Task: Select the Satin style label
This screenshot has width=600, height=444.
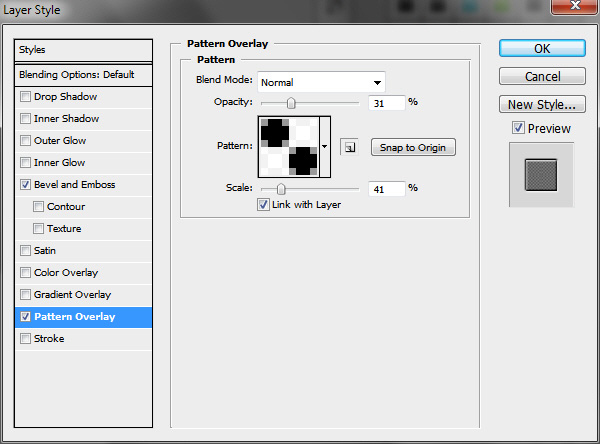Action: pos(45,251)
